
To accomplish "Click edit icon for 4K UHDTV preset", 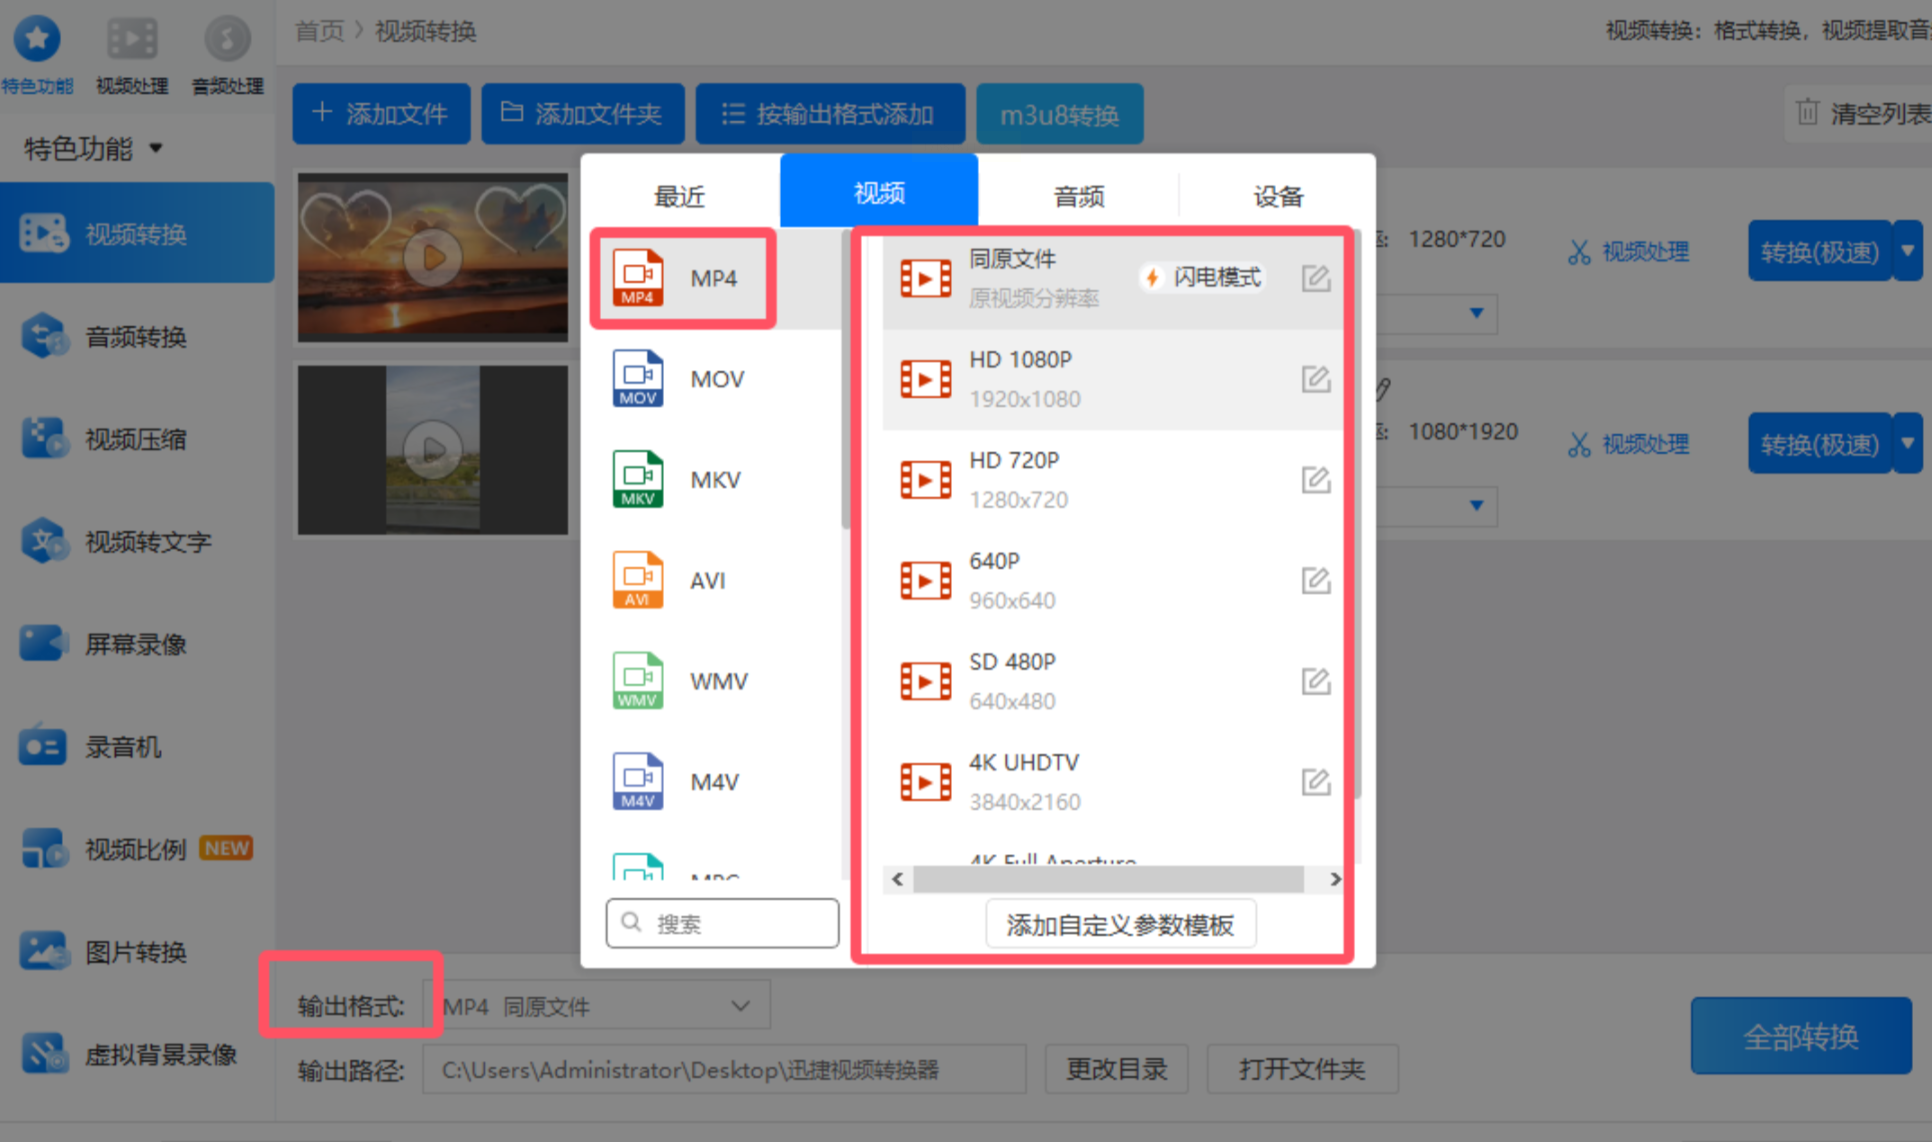I will (x=1315, y=782).
